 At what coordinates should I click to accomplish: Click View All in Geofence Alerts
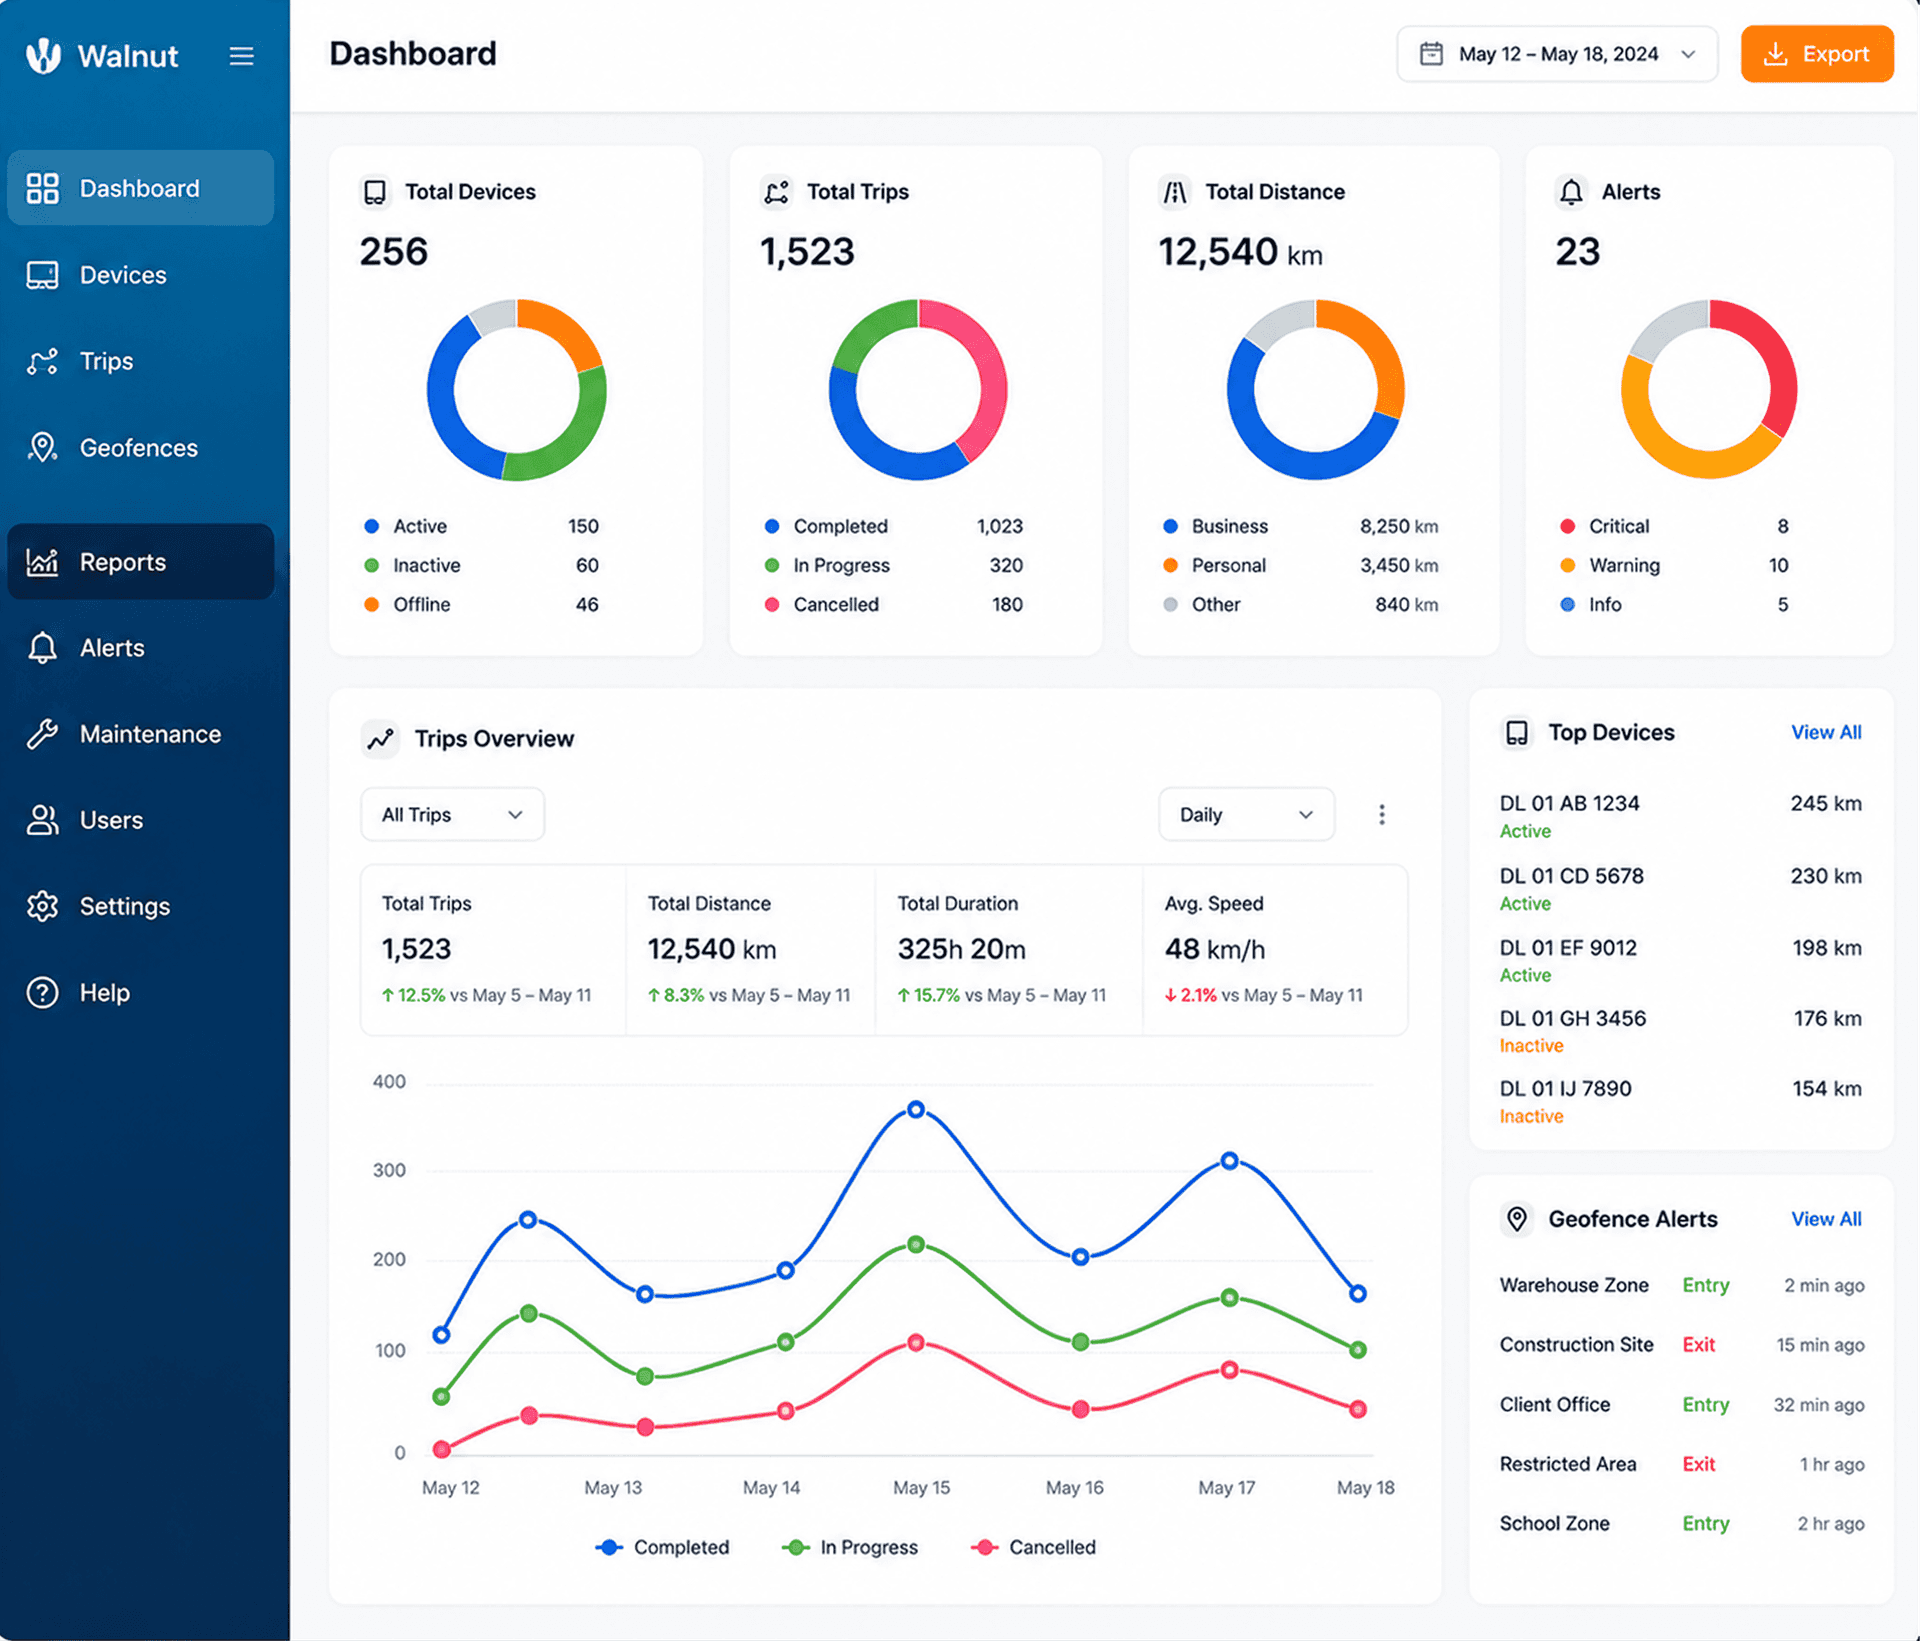point(1826,1219)
